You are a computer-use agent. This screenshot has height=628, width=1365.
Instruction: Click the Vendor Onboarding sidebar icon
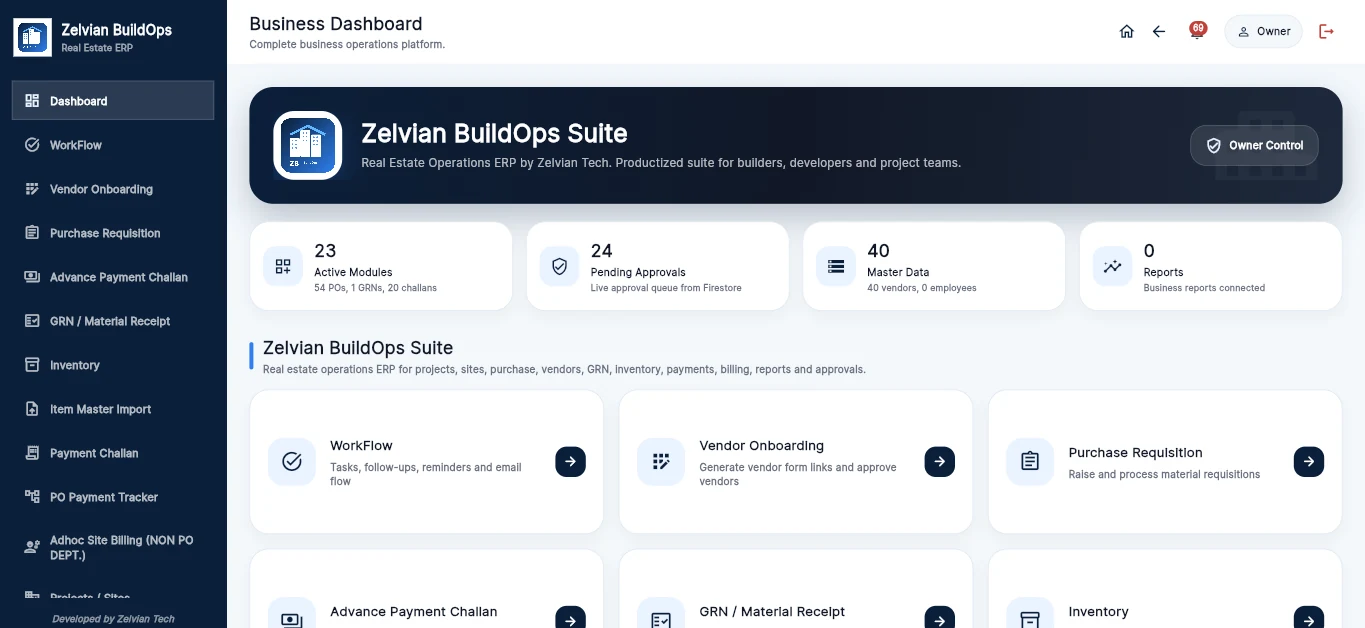[x=32, y=189]
